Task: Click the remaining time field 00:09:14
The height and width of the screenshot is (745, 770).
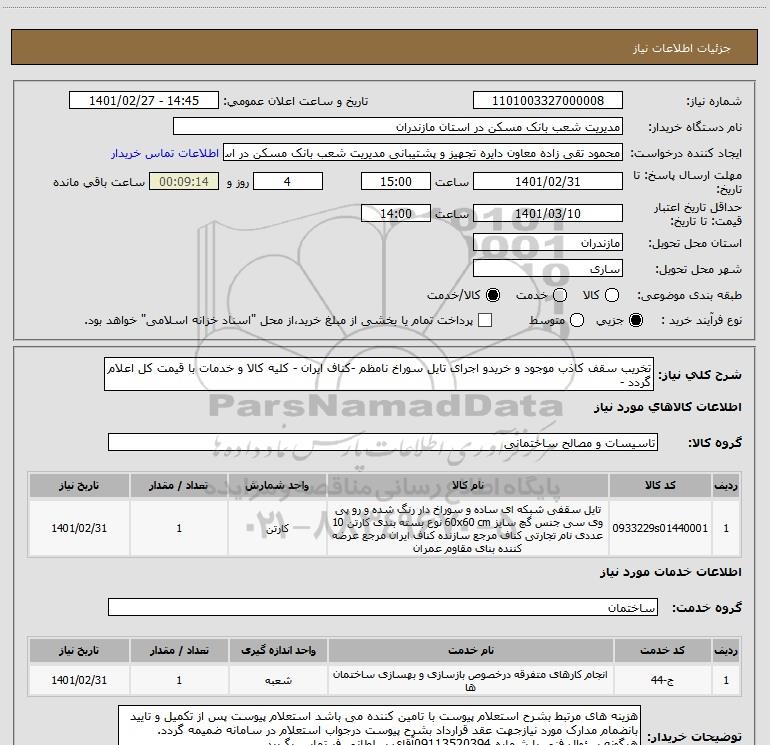Action: [x=184, y=182]
